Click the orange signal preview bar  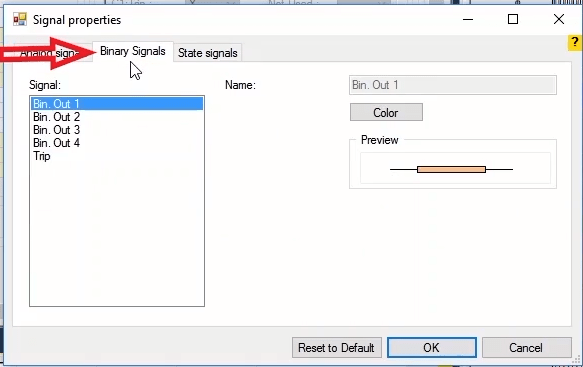point(451,170)
